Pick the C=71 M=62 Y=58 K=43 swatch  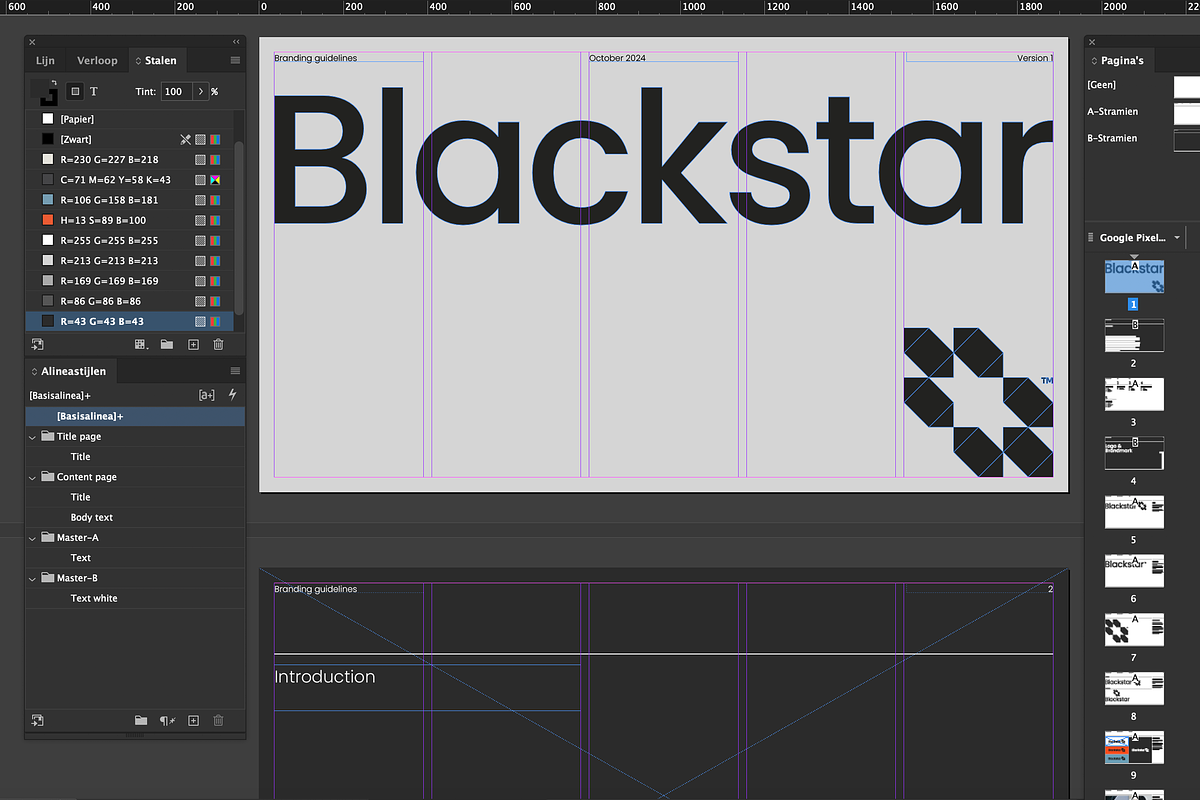pos(130,180)
